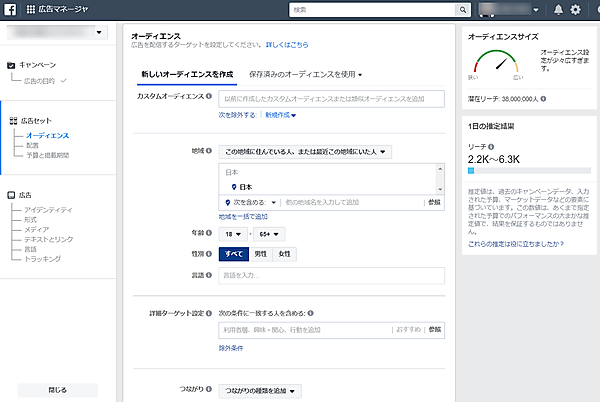This screenshot has height=402, width=600.
Task: Select すべて gender option
Action: coord(232,254)
